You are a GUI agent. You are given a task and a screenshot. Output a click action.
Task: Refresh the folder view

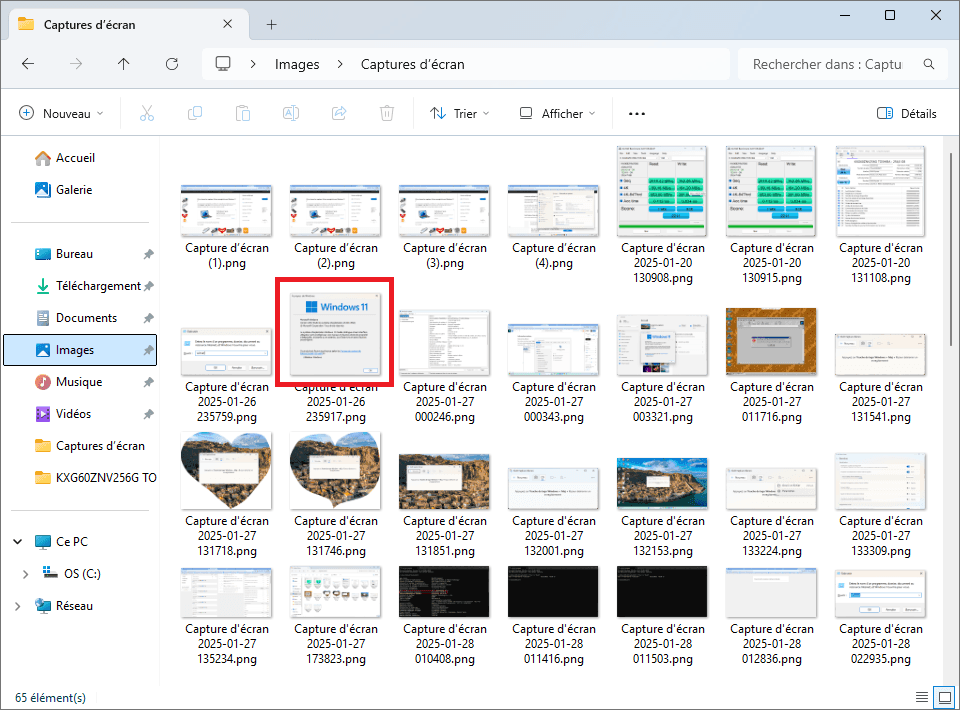point(172,64)
